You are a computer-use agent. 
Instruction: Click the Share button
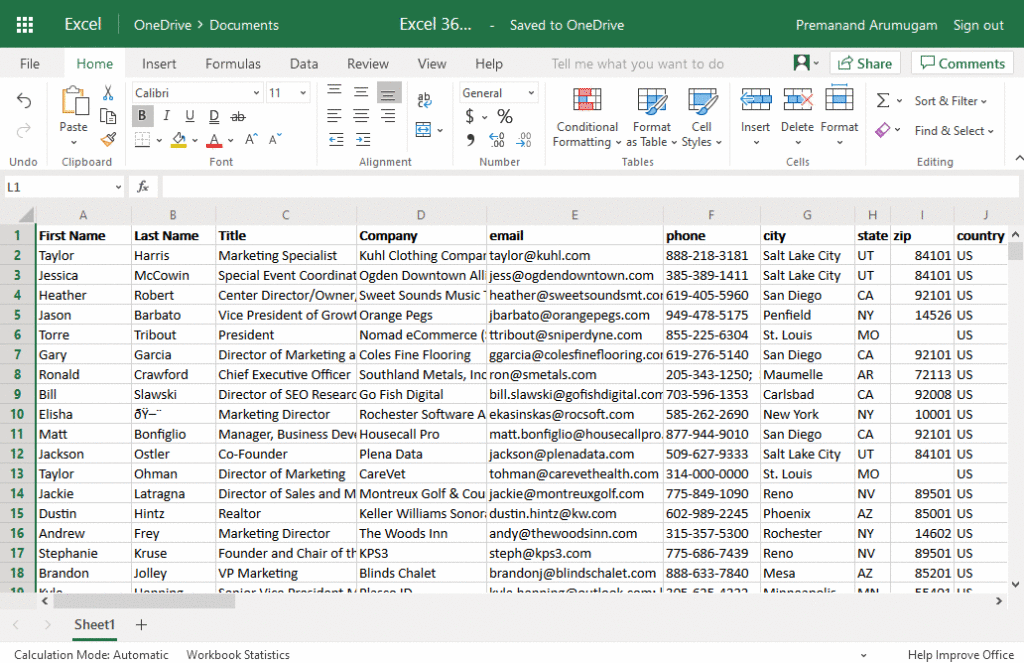865,63
